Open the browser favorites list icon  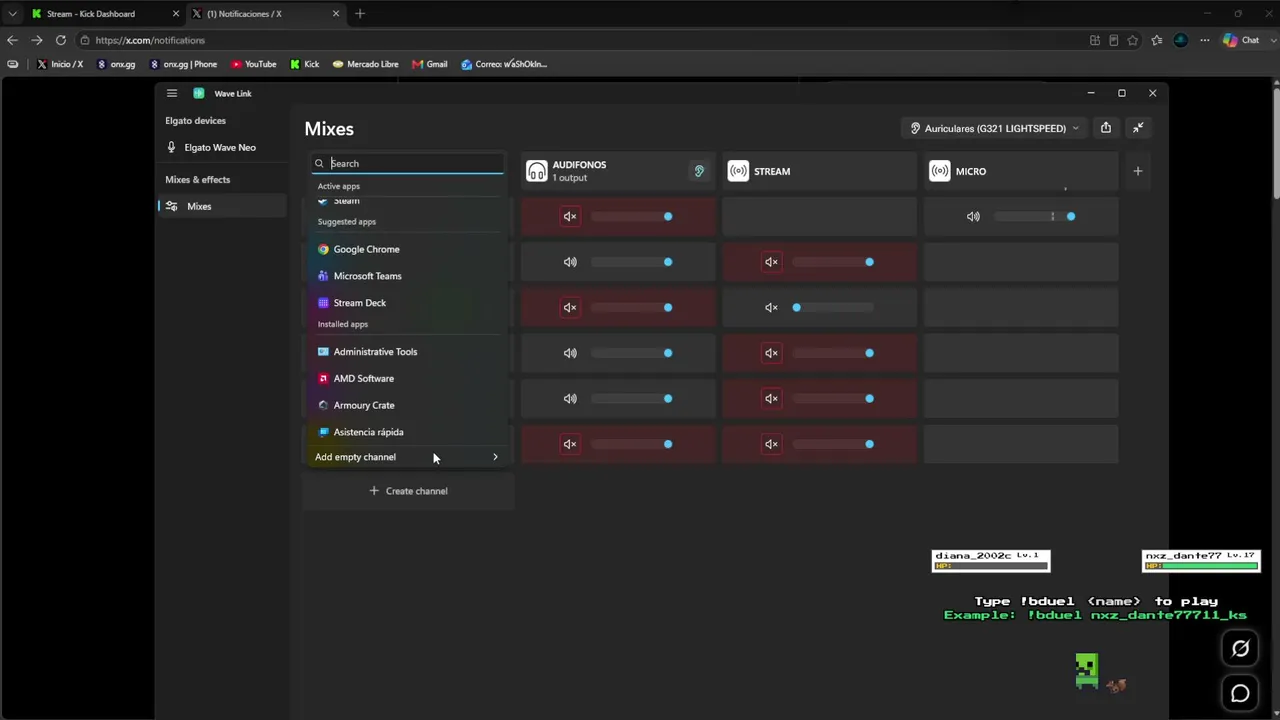[x=1157, y=40]
